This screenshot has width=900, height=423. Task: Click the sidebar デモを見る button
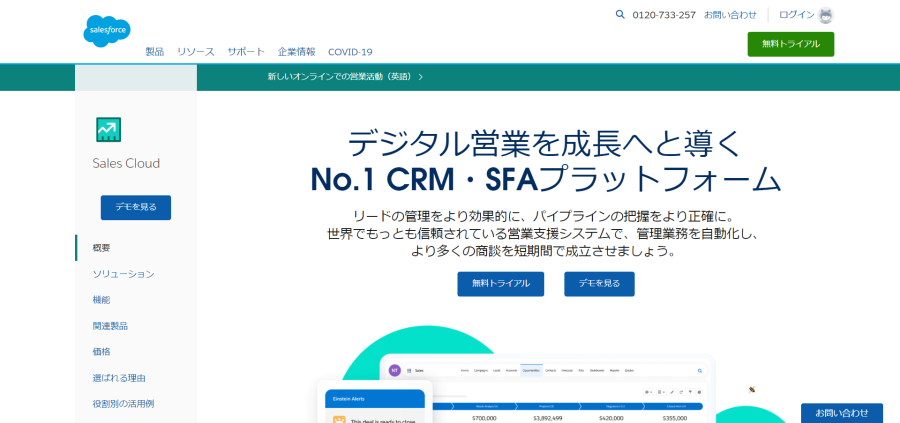click(x=136, y=208)
